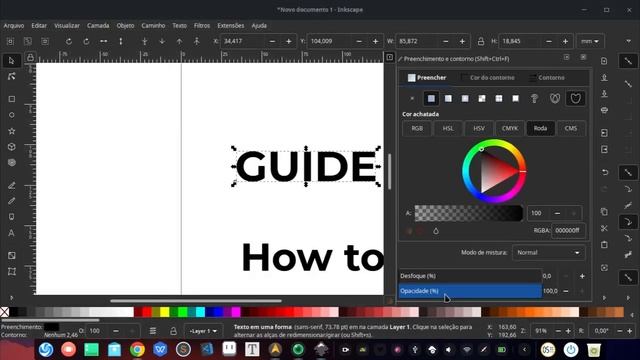Select the 3D box tool
Screen dimensions: 640x360
pos(11,147)
